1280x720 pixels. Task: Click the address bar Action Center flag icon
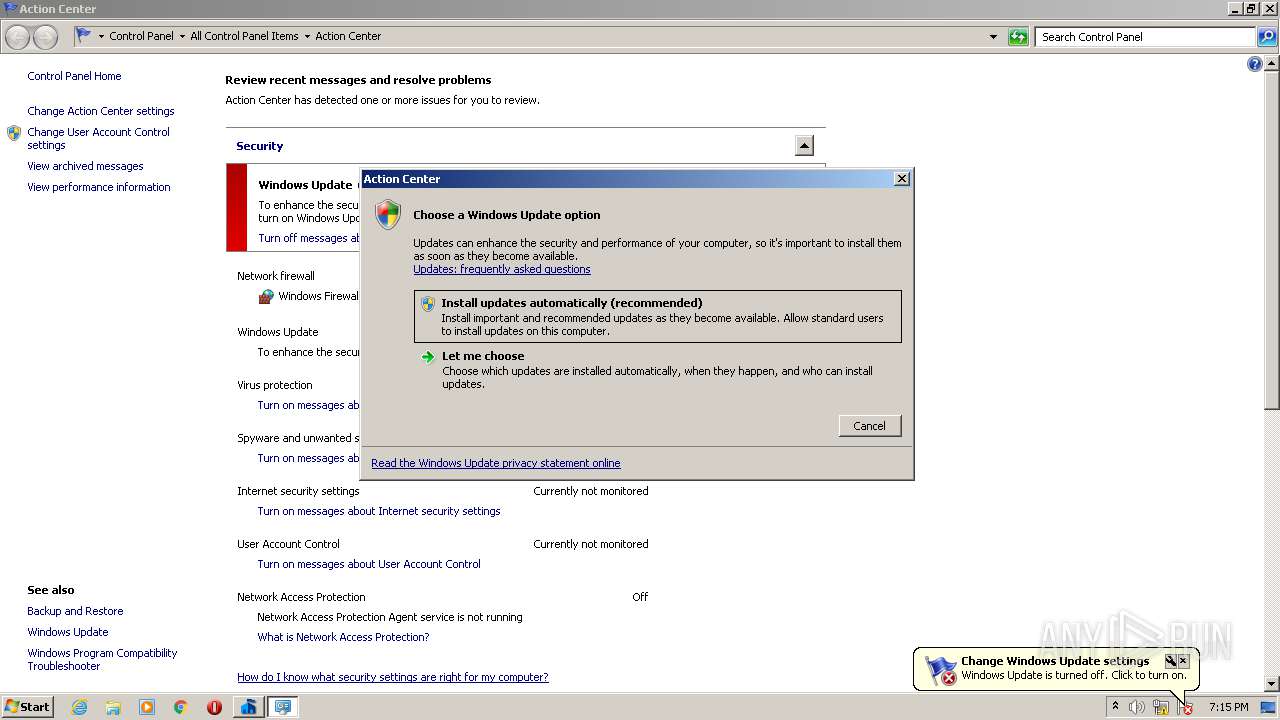(84, 35)
